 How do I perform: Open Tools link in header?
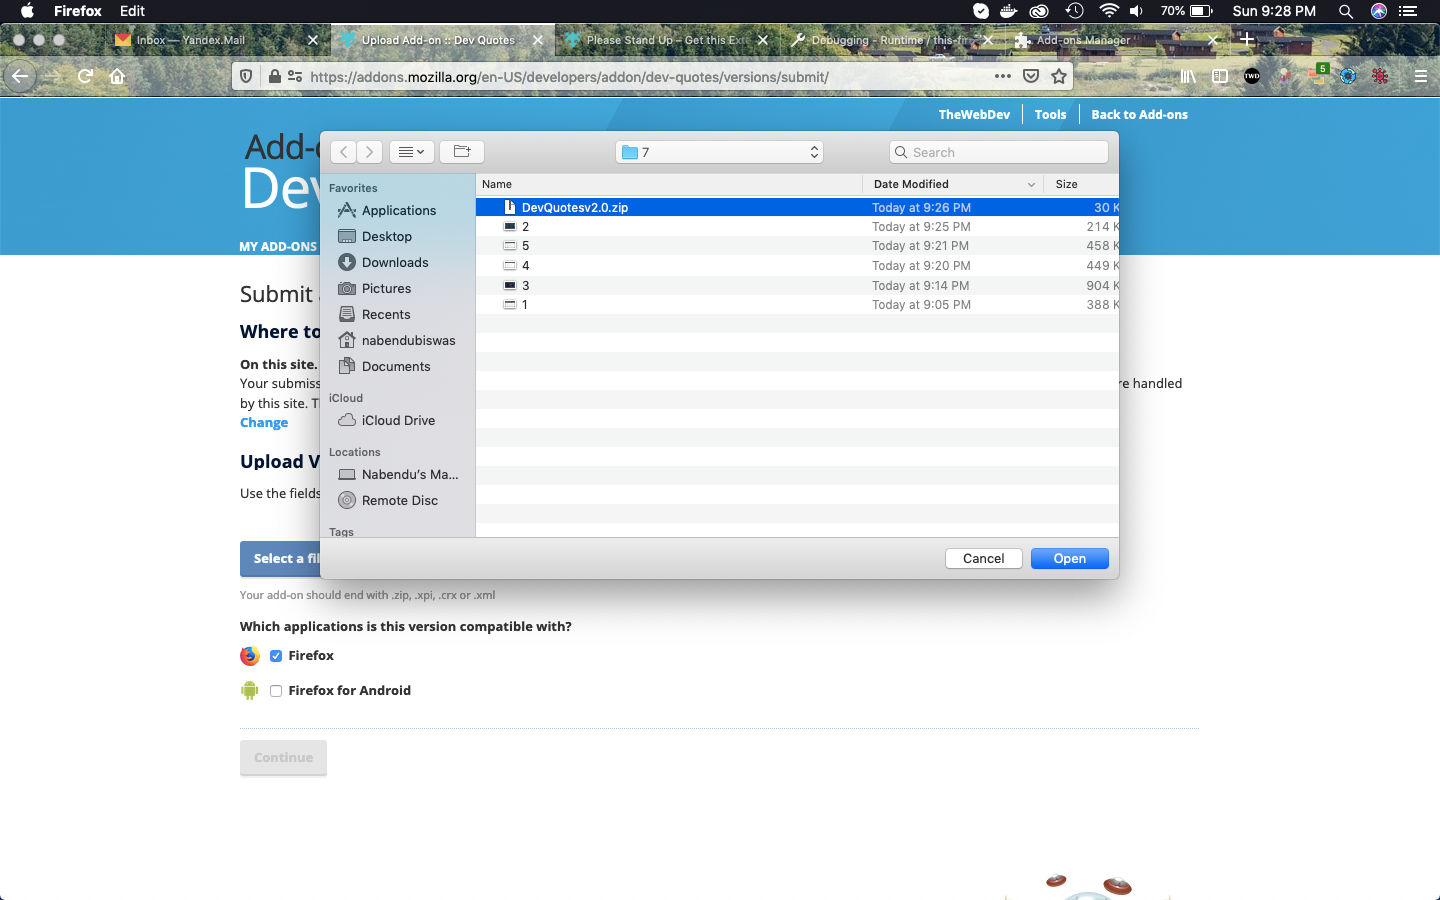click(x=1050, y=115)
